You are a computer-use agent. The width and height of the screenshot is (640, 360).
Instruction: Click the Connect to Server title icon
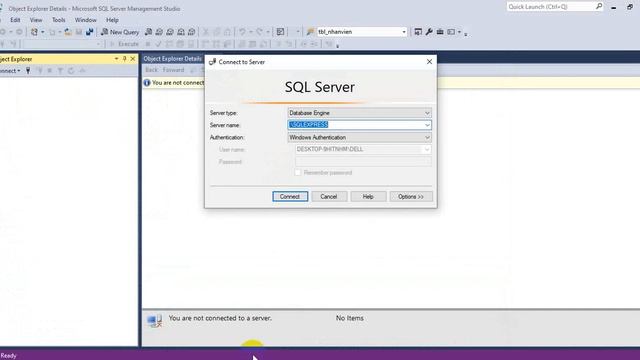[x=212, y=62]
